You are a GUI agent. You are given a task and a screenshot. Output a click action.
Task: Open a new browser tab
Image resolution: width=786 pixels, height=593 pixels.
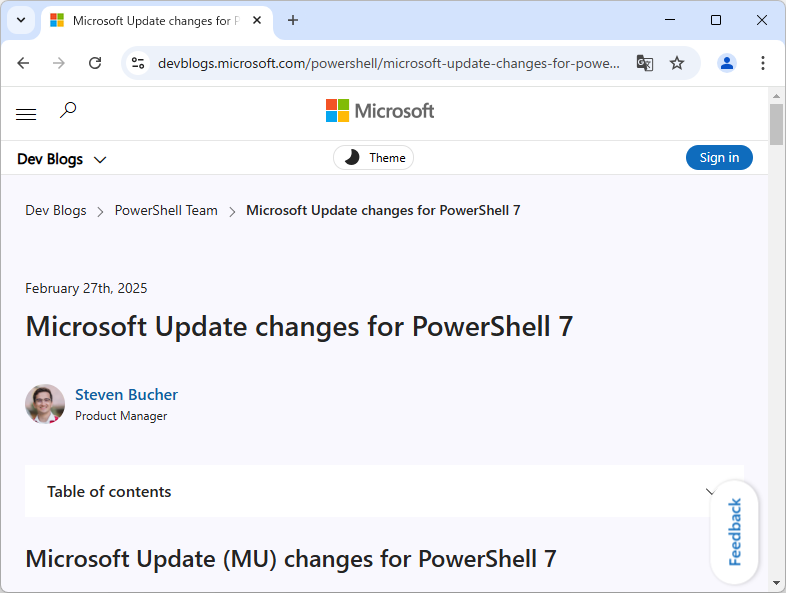pos(293,20)
